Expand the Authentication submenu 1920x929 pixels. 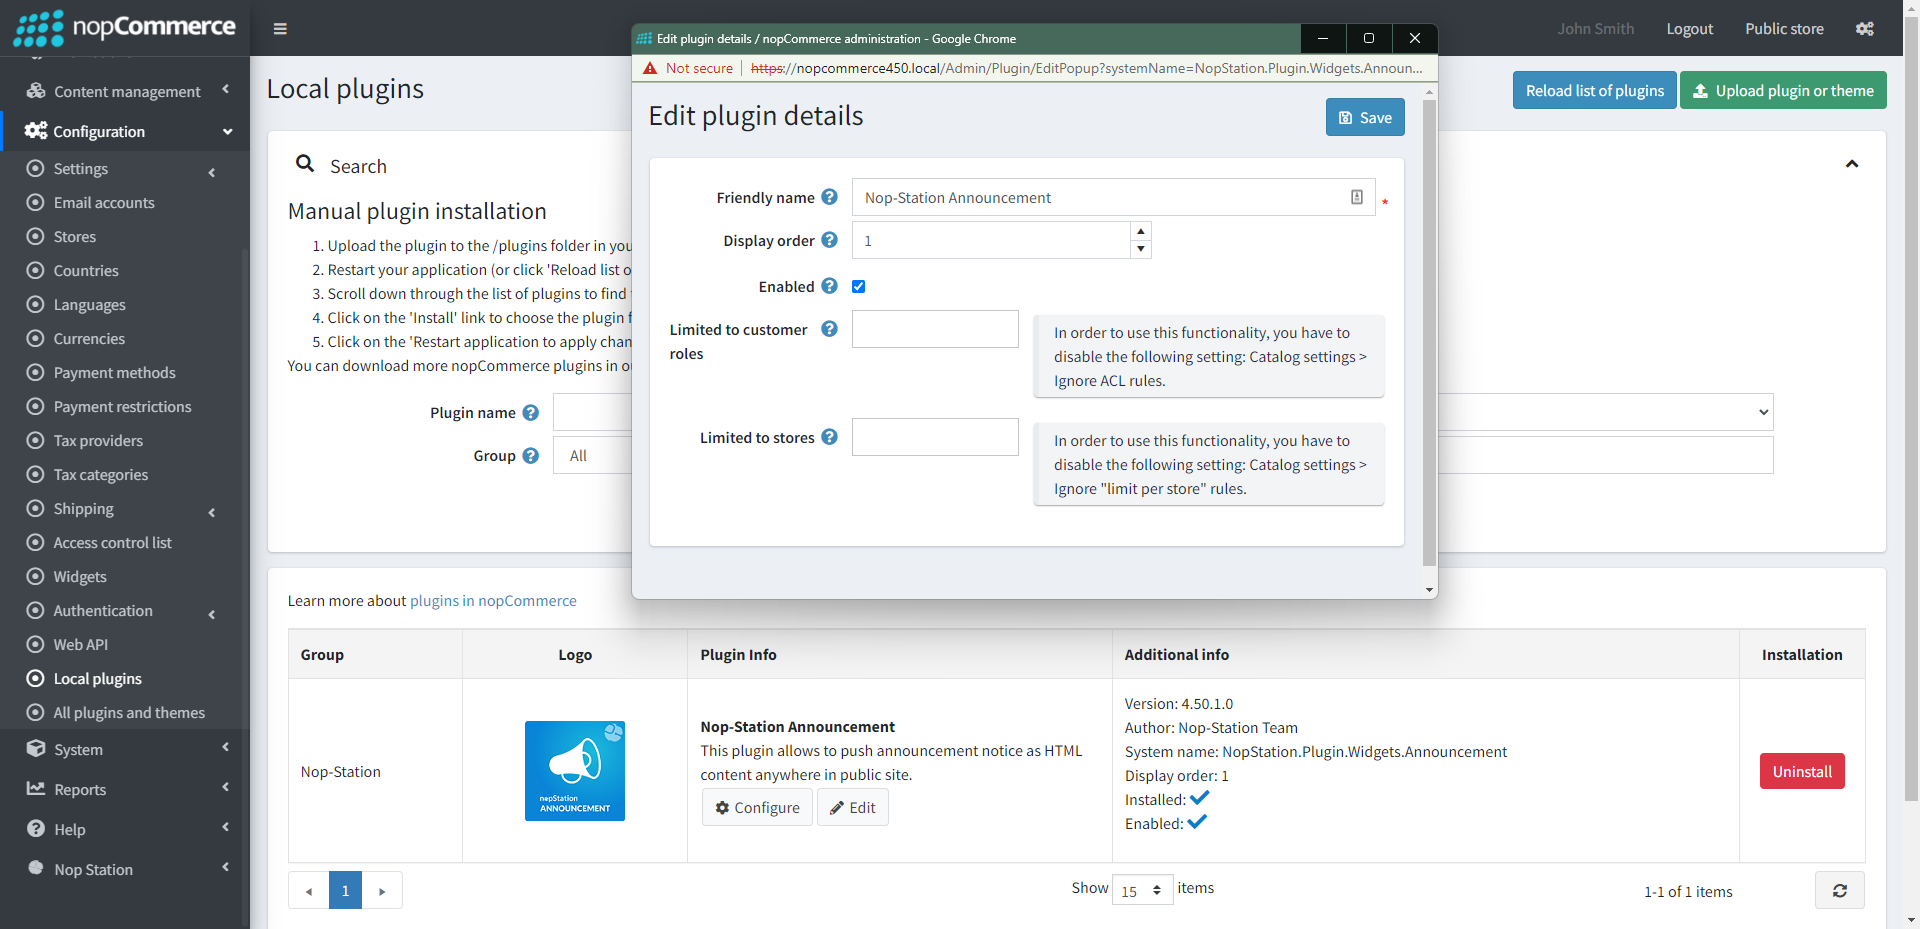tap(125, 611)
